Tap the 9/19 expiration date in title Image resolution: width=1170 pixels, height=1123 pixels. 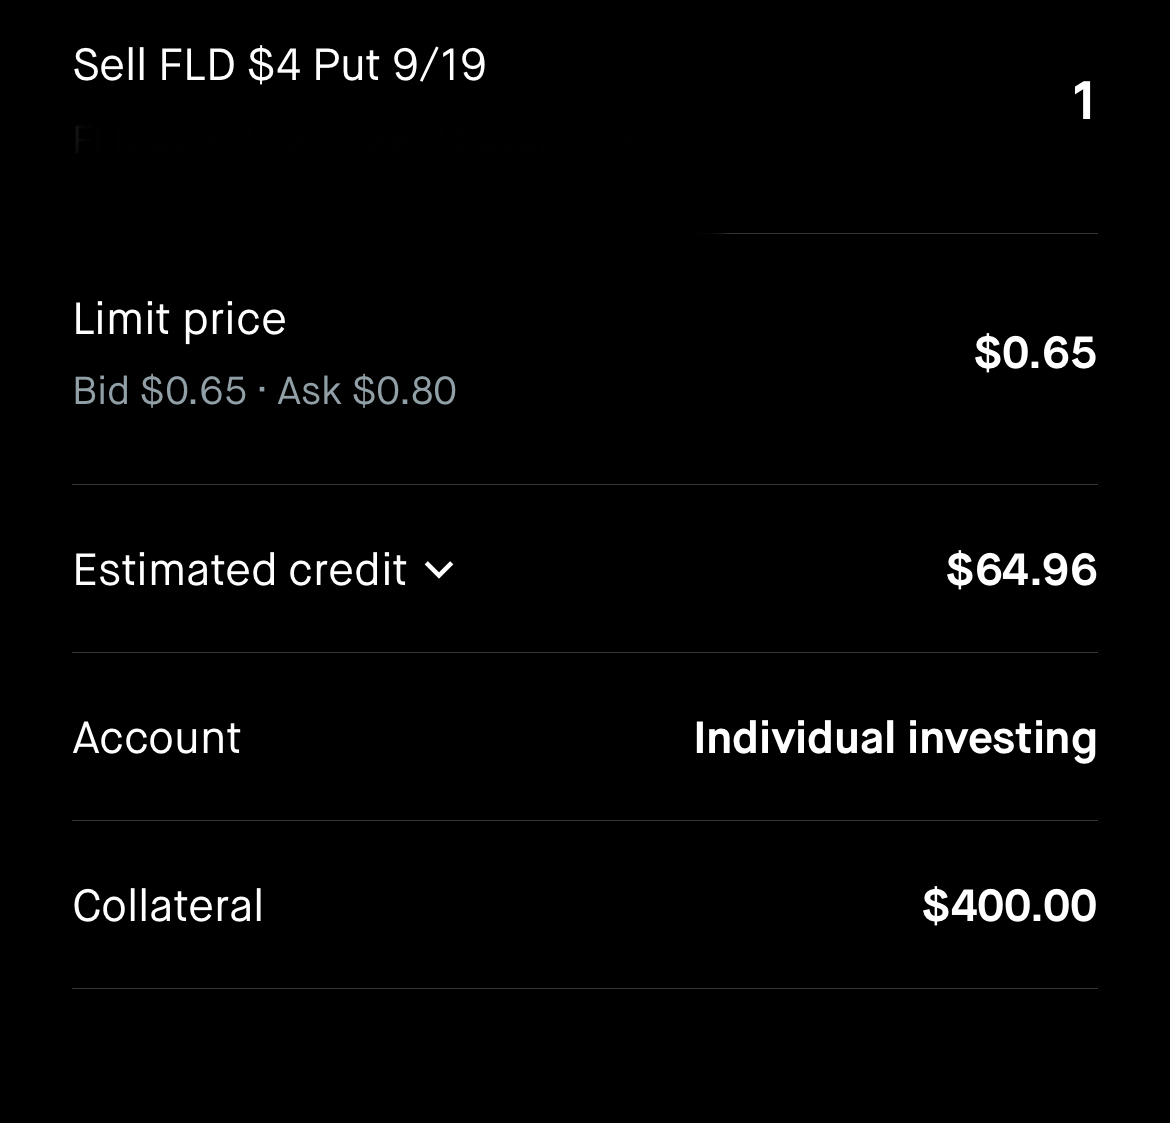click(439, 64)
